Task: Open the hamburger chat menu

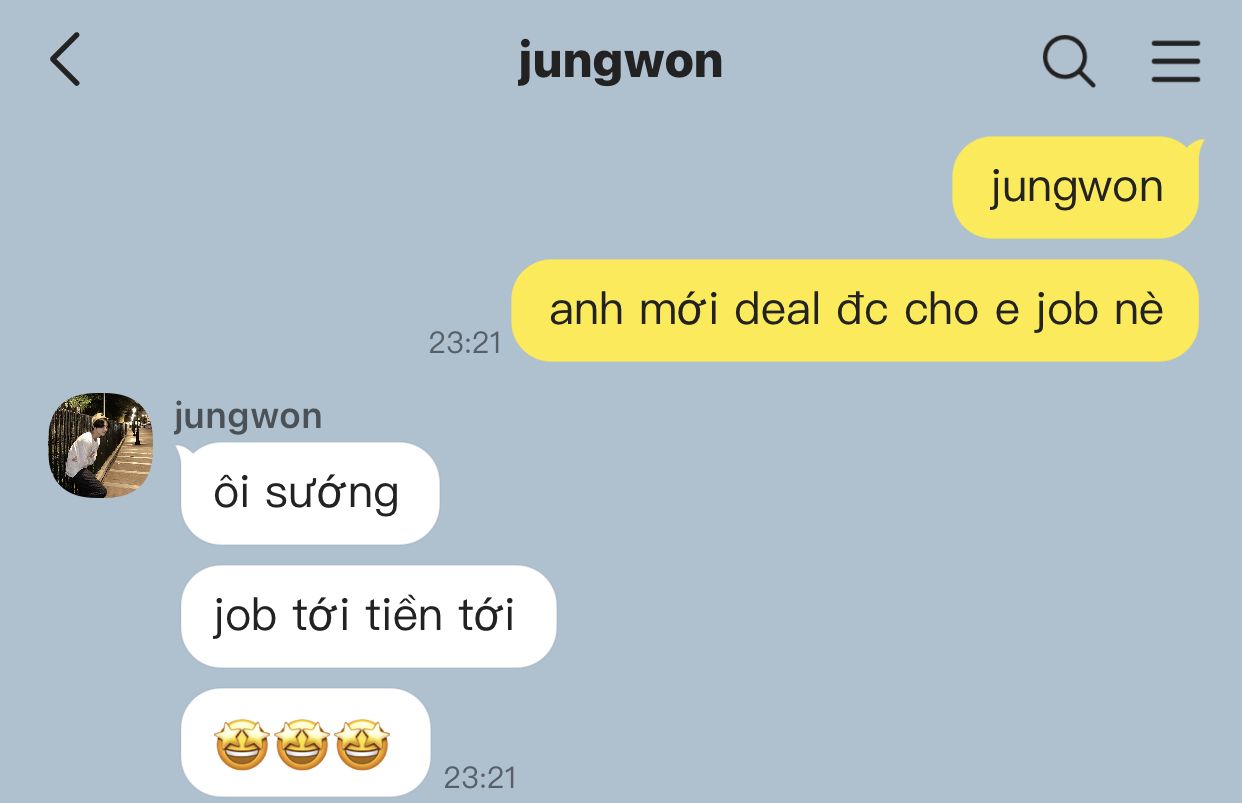Action: click(x=1175, y=61)
